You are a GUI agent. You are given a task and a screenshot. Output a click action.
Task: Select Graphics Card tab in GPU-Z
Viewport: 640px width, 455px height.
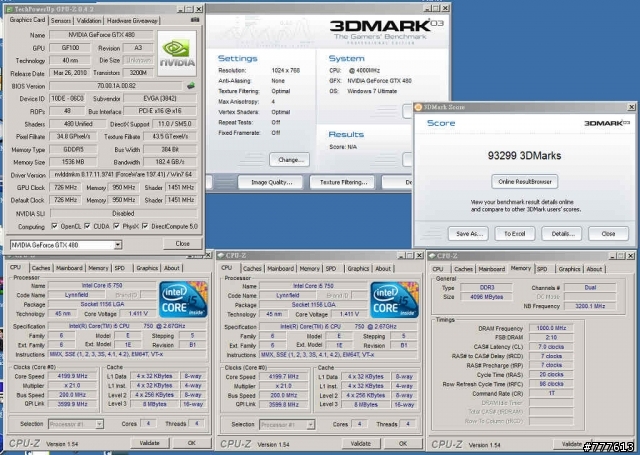pos(27,20)
